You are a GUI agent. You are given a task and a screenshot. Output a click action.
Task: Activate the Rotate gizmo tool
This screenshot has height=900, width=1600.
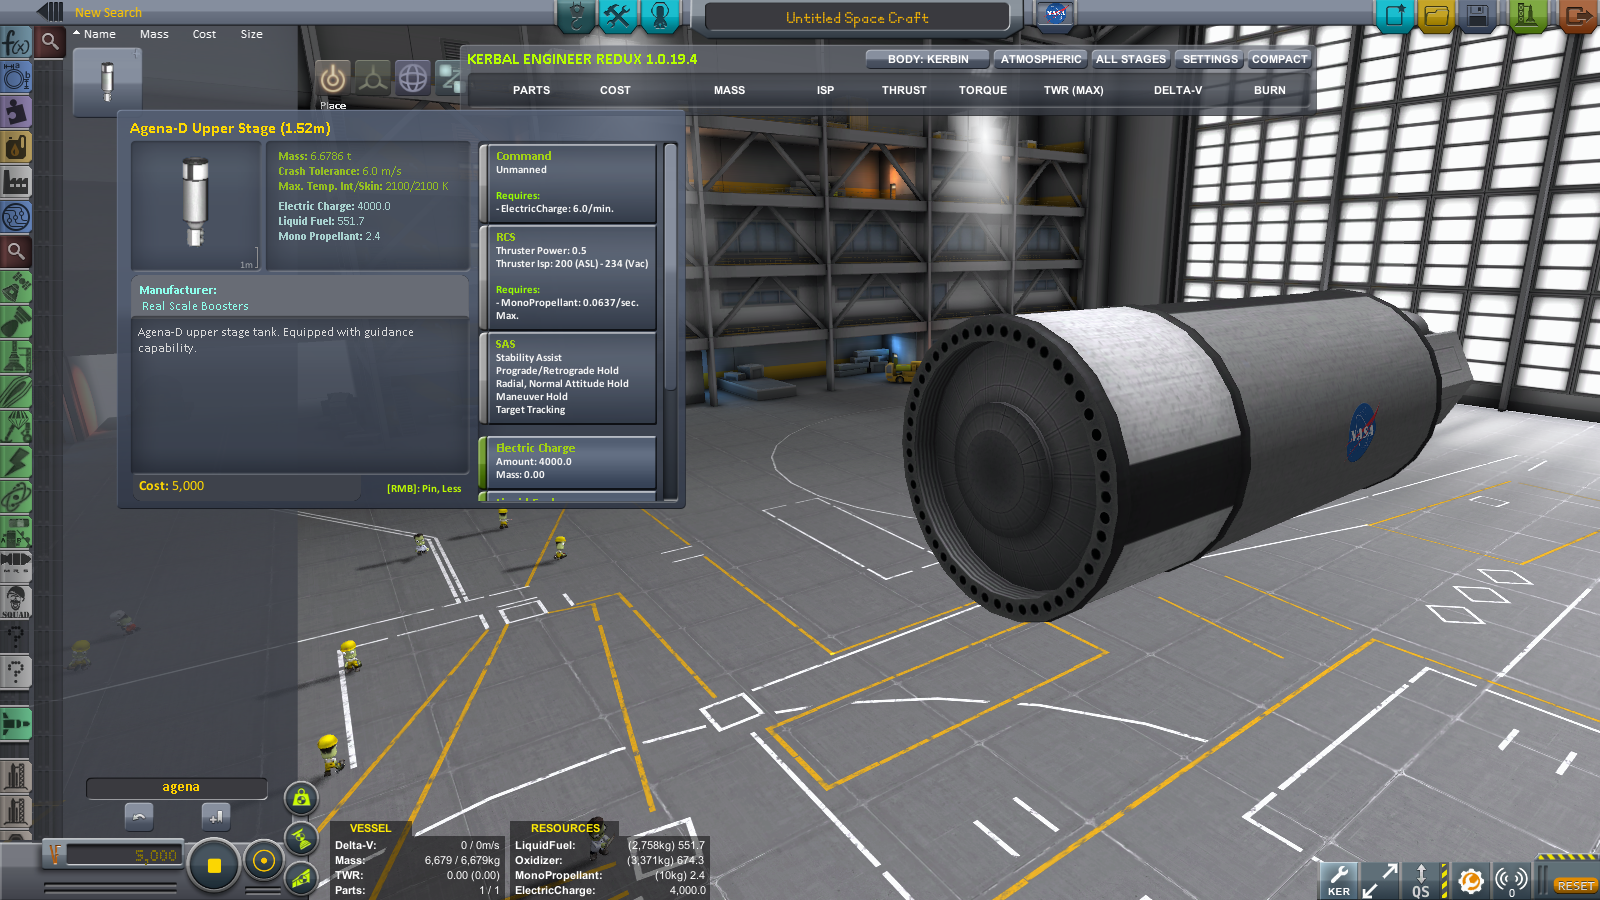tap(412, 78)
